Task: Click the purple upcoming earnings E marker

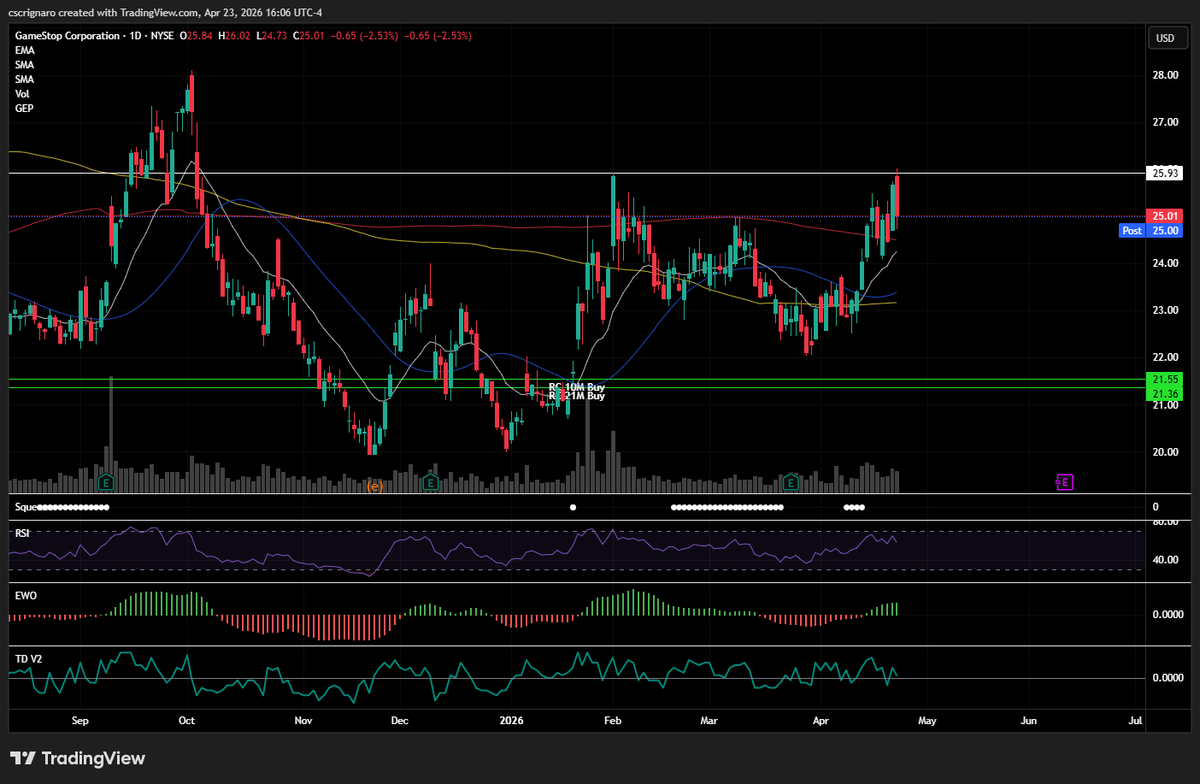Action: point(1064,482)
